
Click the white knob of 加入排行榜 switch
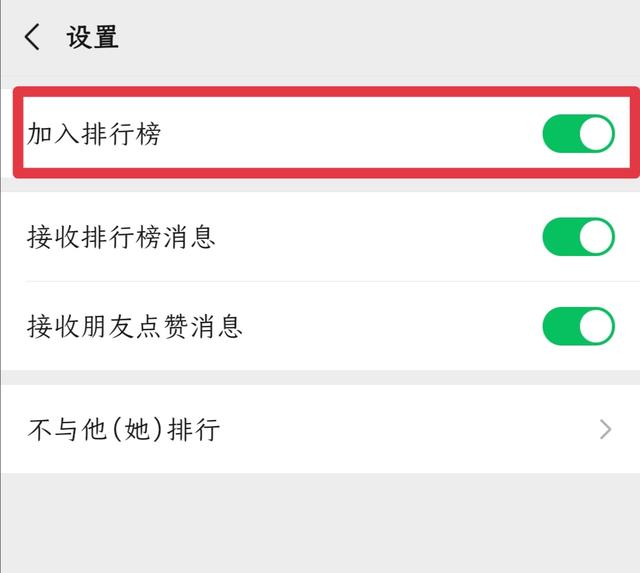click(x=596, y=133)
